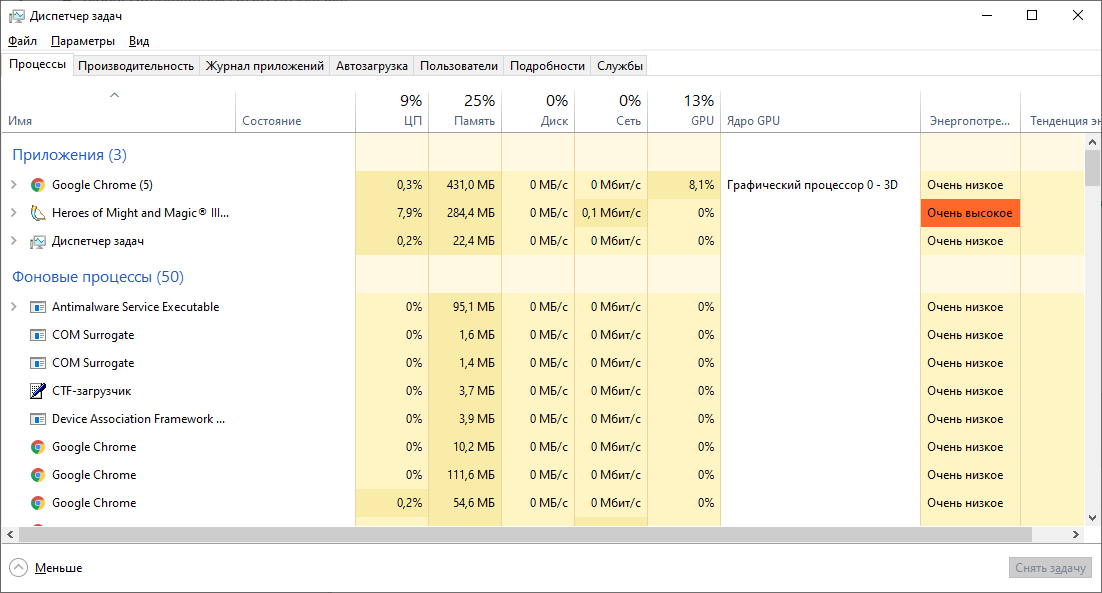Viewport: 1102px width, 593px height.
Task: Sort processes by Память column header
Action: [465, 110]
